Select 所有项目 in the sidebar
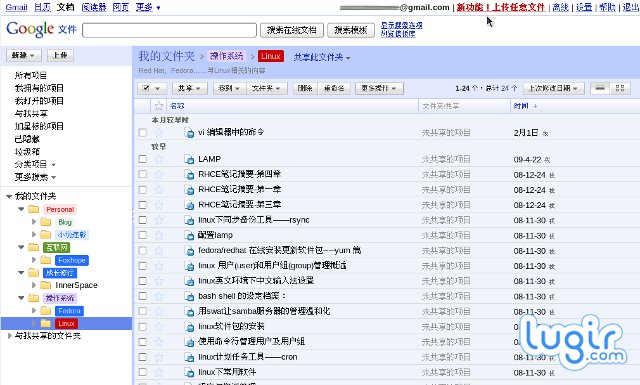This screenshot has width=640, height=385. point(31,75)
